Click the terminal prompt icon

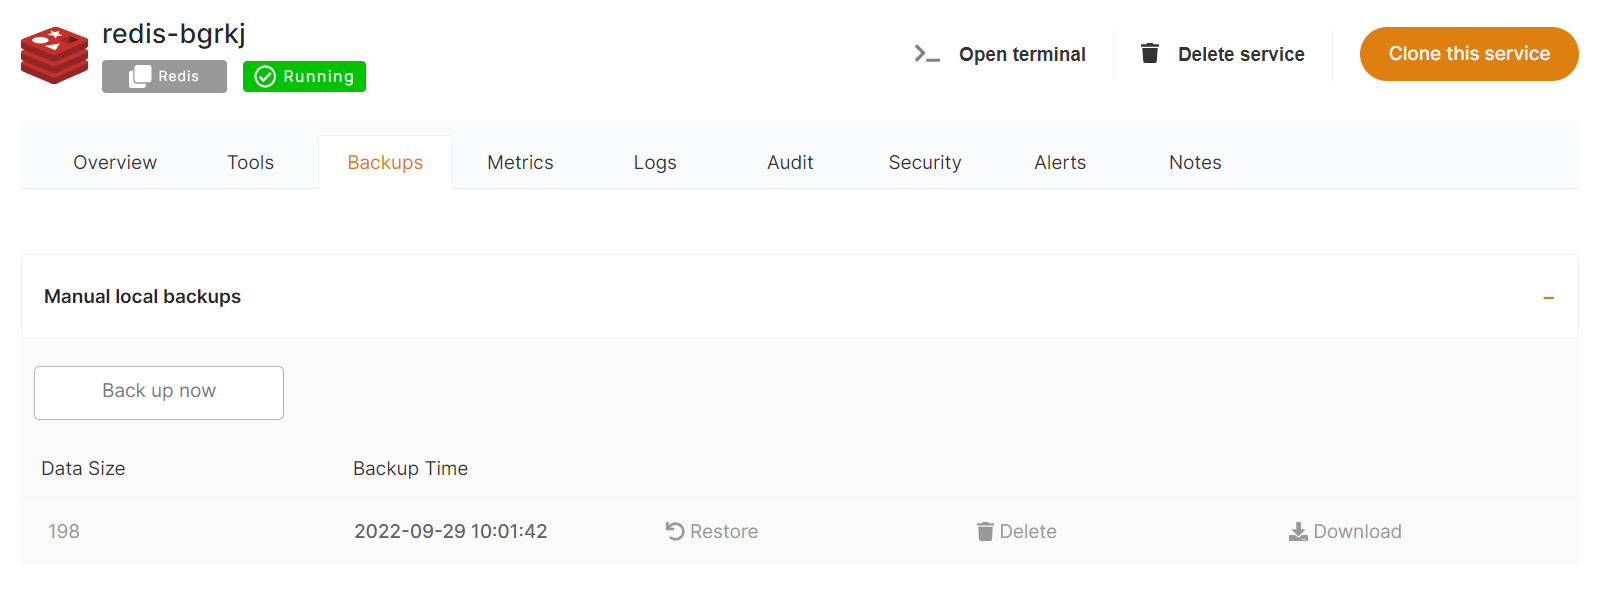click(x=927, y=54)
